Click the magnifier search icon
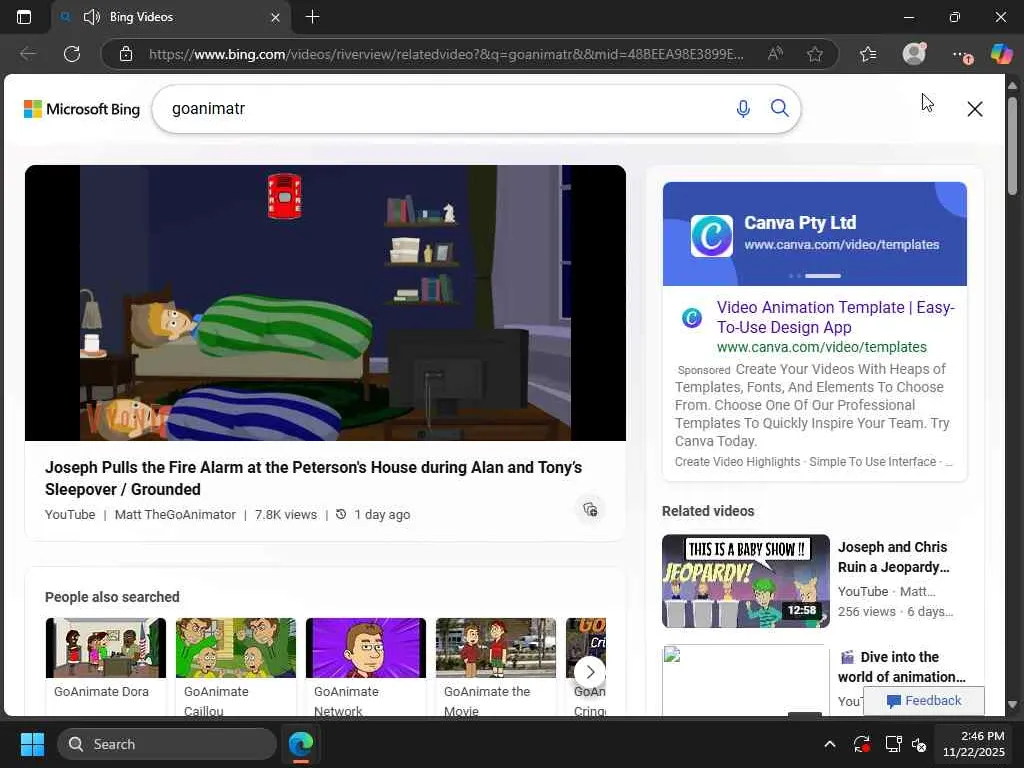The width and height of the screenshot is (1024, 768). [780, 108]
